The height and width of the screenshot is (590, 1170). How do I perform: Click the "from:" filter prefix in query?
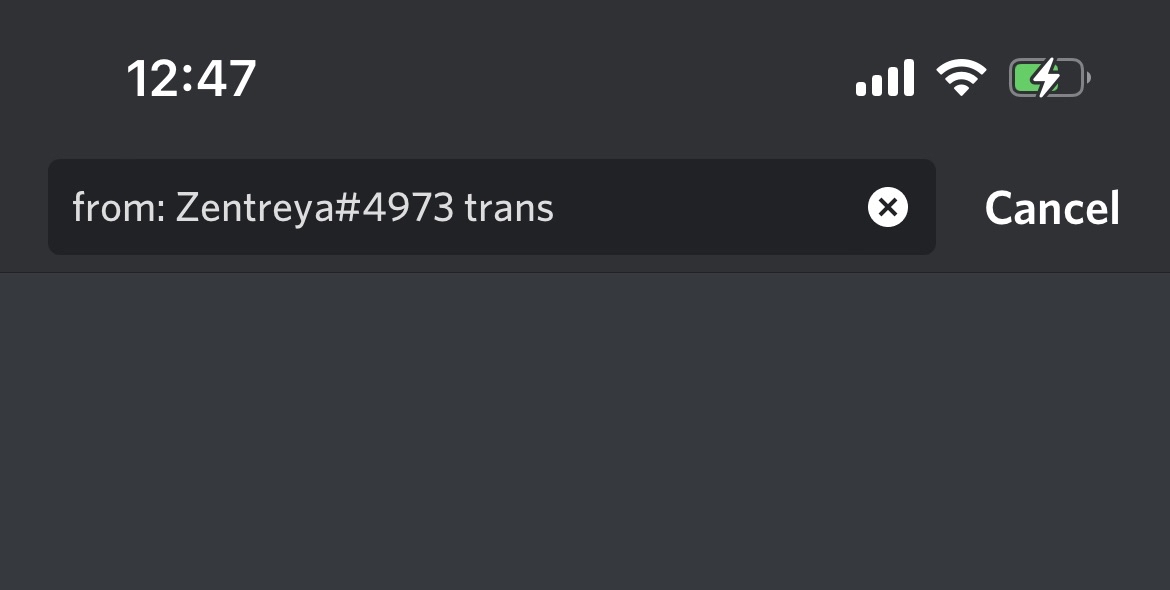pos(119,207)
